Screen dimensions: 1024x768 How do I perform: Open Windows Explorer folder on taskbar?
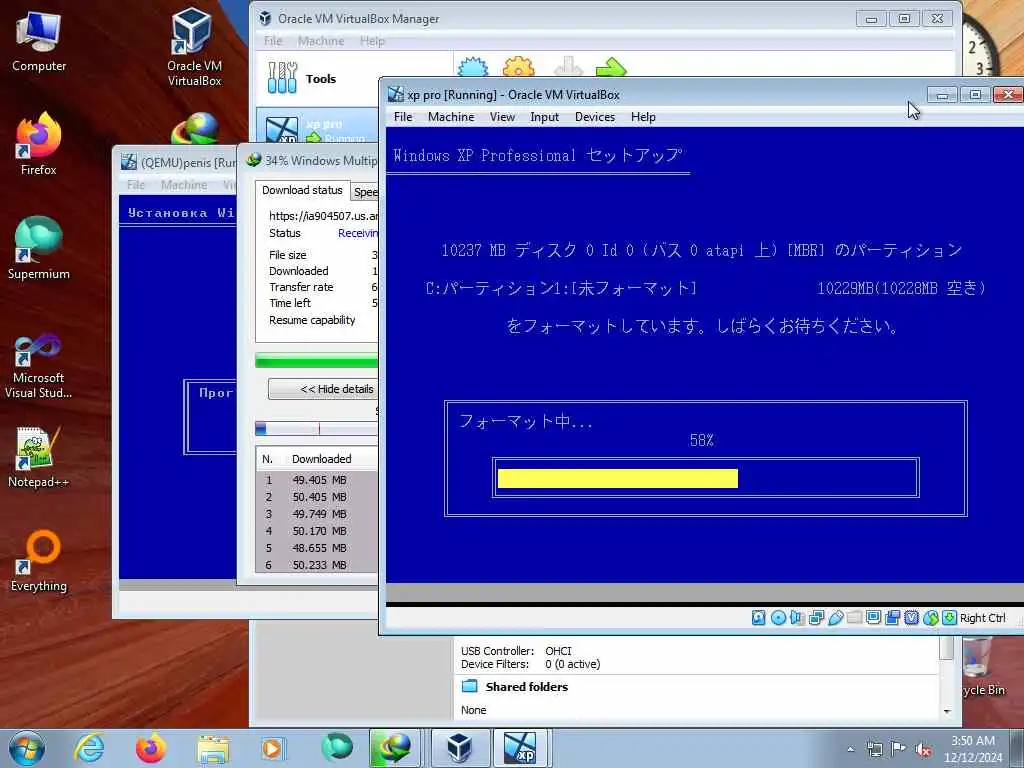213,748
